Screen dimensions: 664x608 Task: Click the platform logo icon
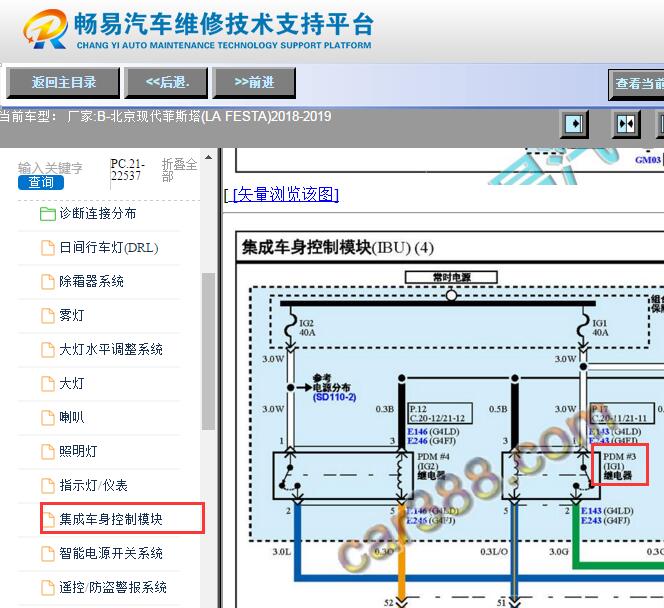45,29
